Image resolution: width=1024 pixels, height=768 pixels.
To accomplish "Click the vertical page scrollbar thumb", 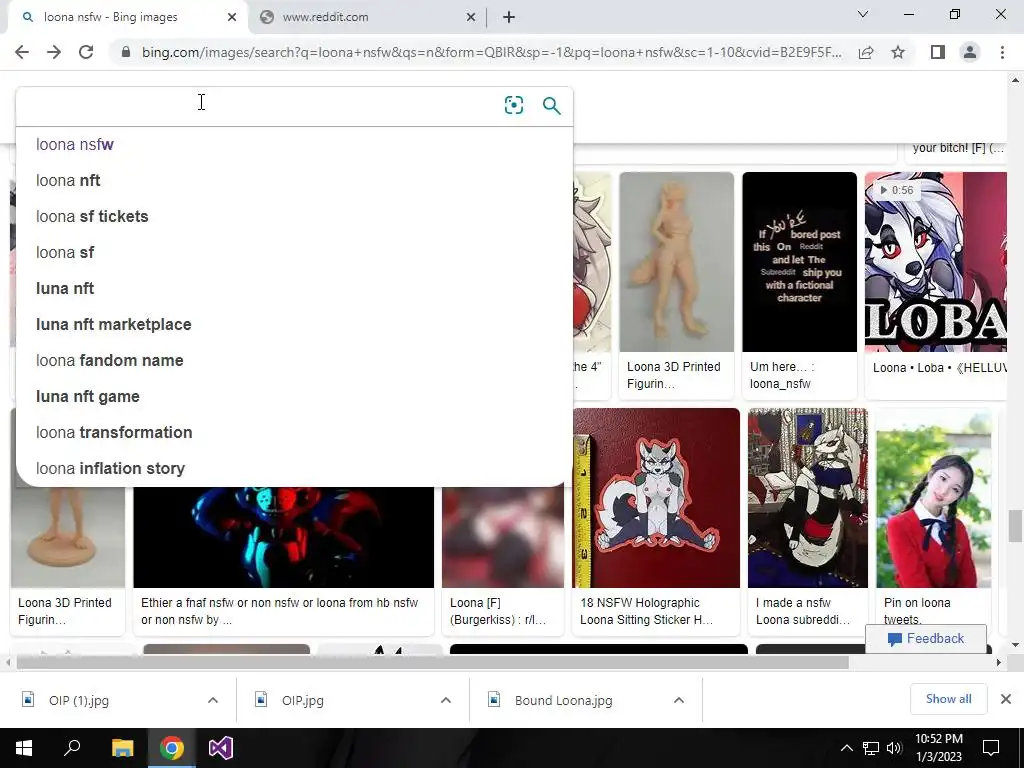I will click(x=1015, y=526).
